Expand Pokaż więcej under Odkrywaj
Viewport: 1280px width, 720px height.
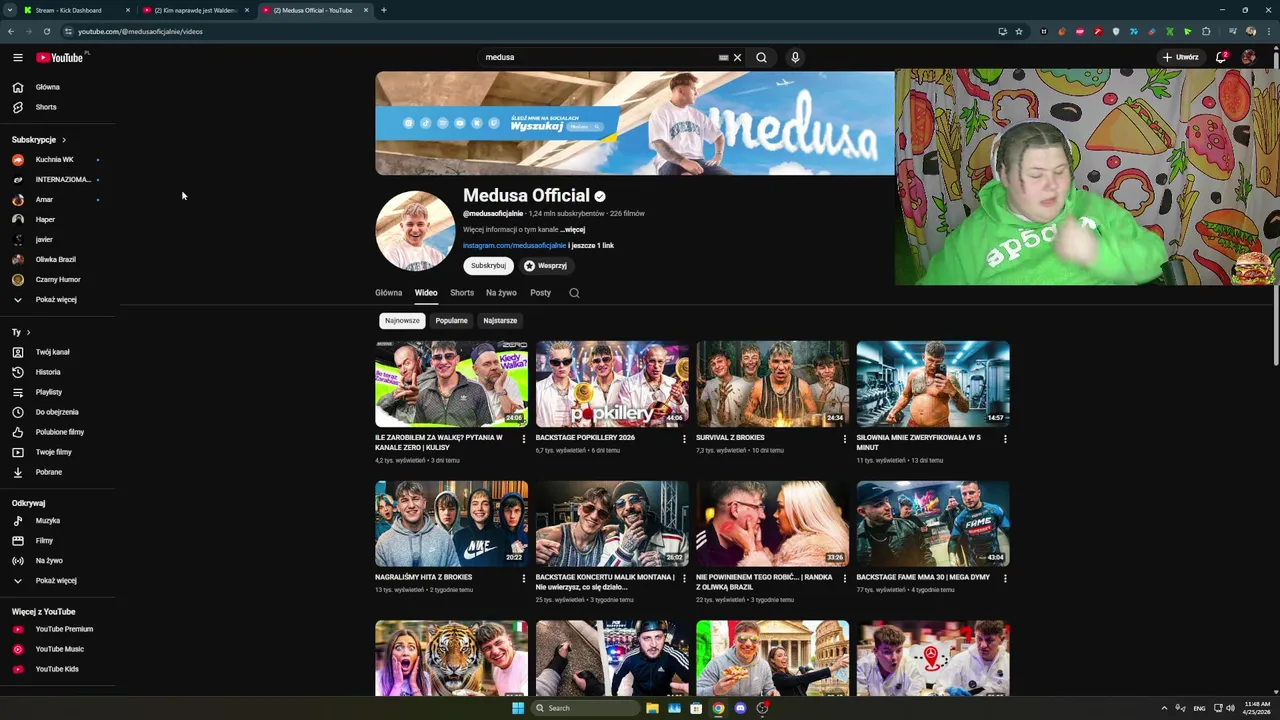pos(57,581)
